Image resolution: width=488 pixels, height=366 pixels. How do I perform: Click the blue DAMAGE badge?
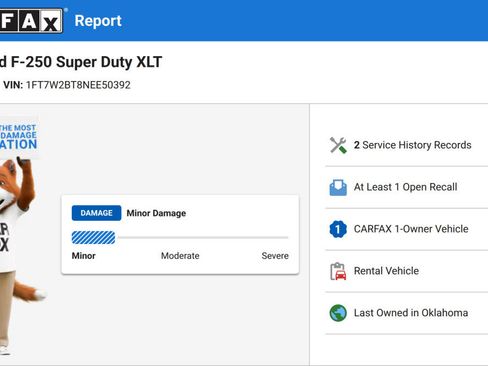[96, 213]
